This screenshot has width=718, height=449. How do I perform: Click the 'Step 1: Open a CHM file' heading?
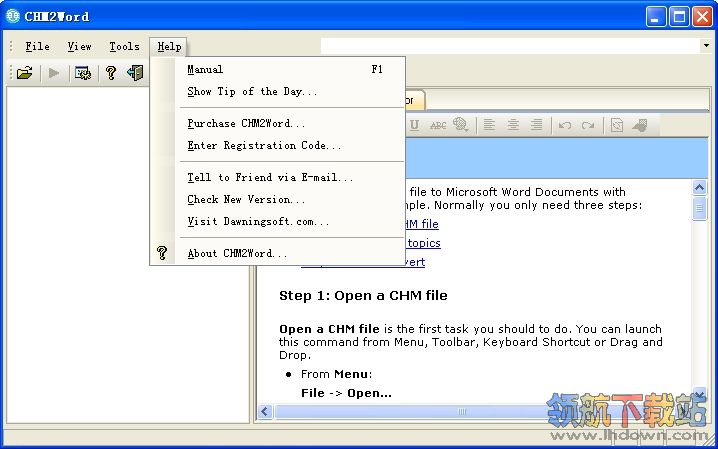coord(363,296)
